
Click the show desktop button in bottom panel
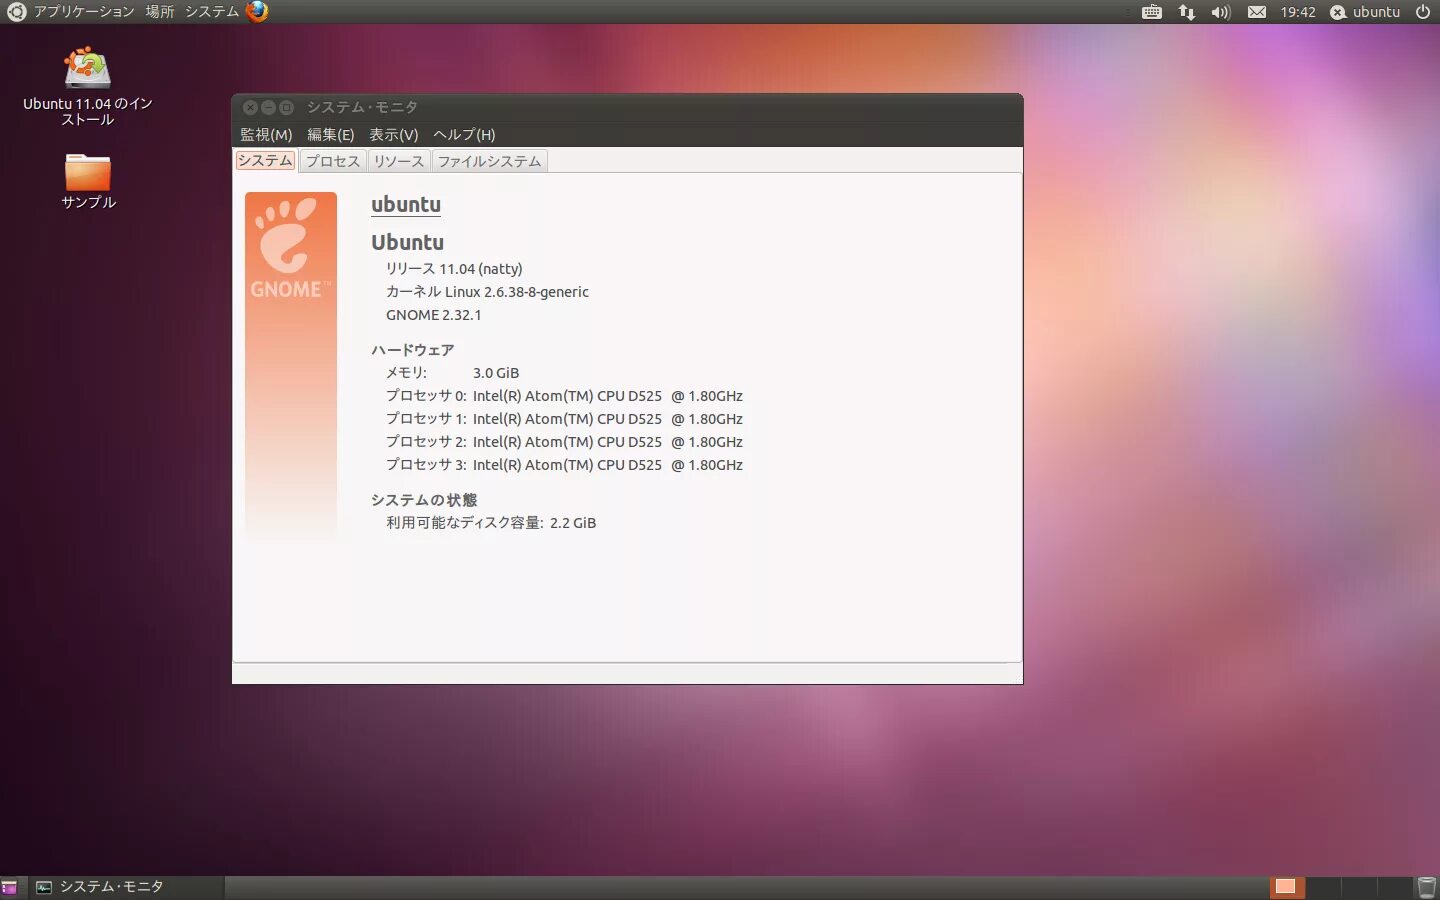pos(10,887)
